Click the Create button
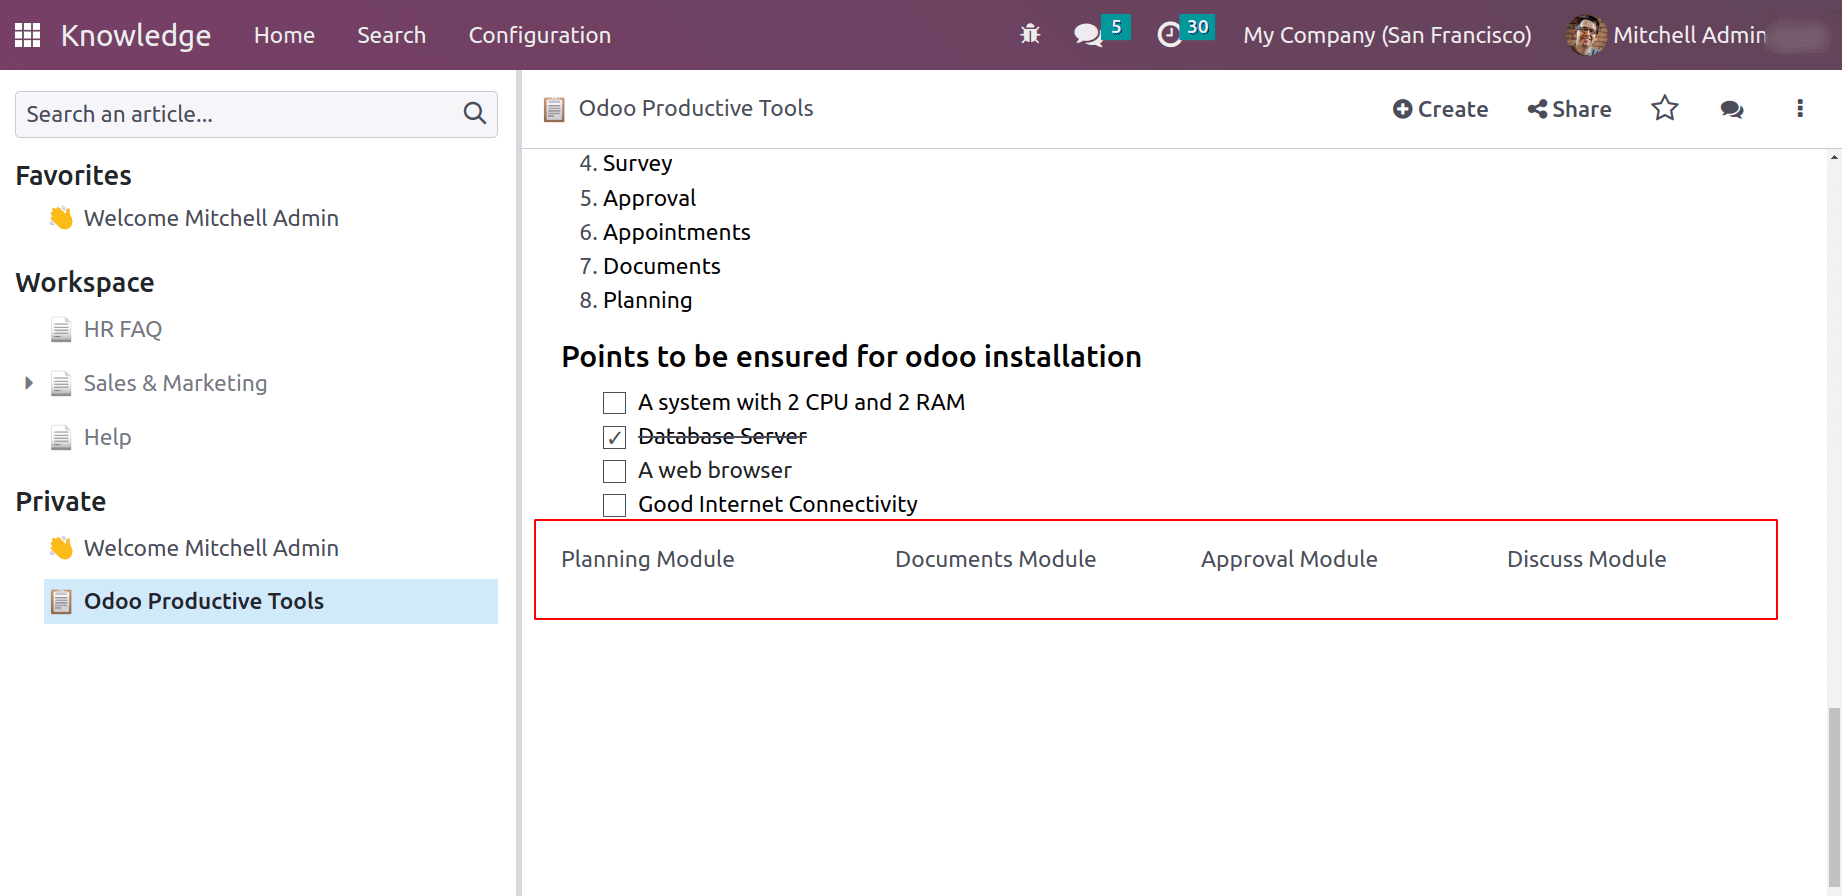 1440,109
